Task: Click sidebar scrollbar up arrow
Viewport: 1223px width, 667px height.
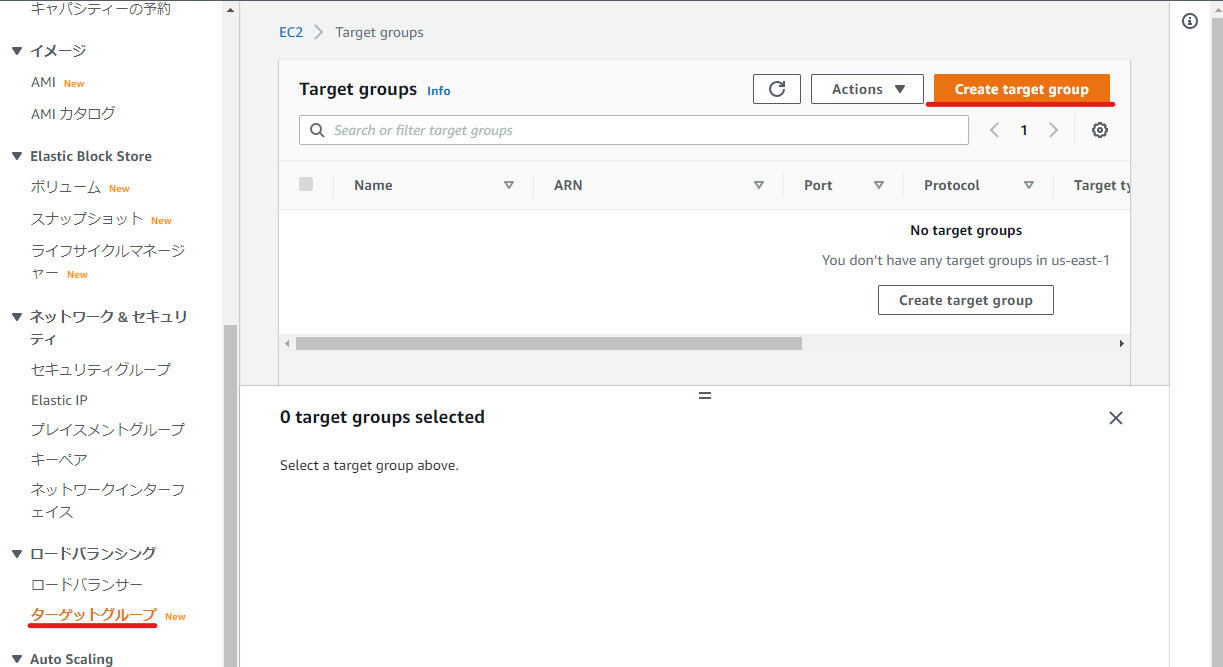Action: (x=231, y=8)
